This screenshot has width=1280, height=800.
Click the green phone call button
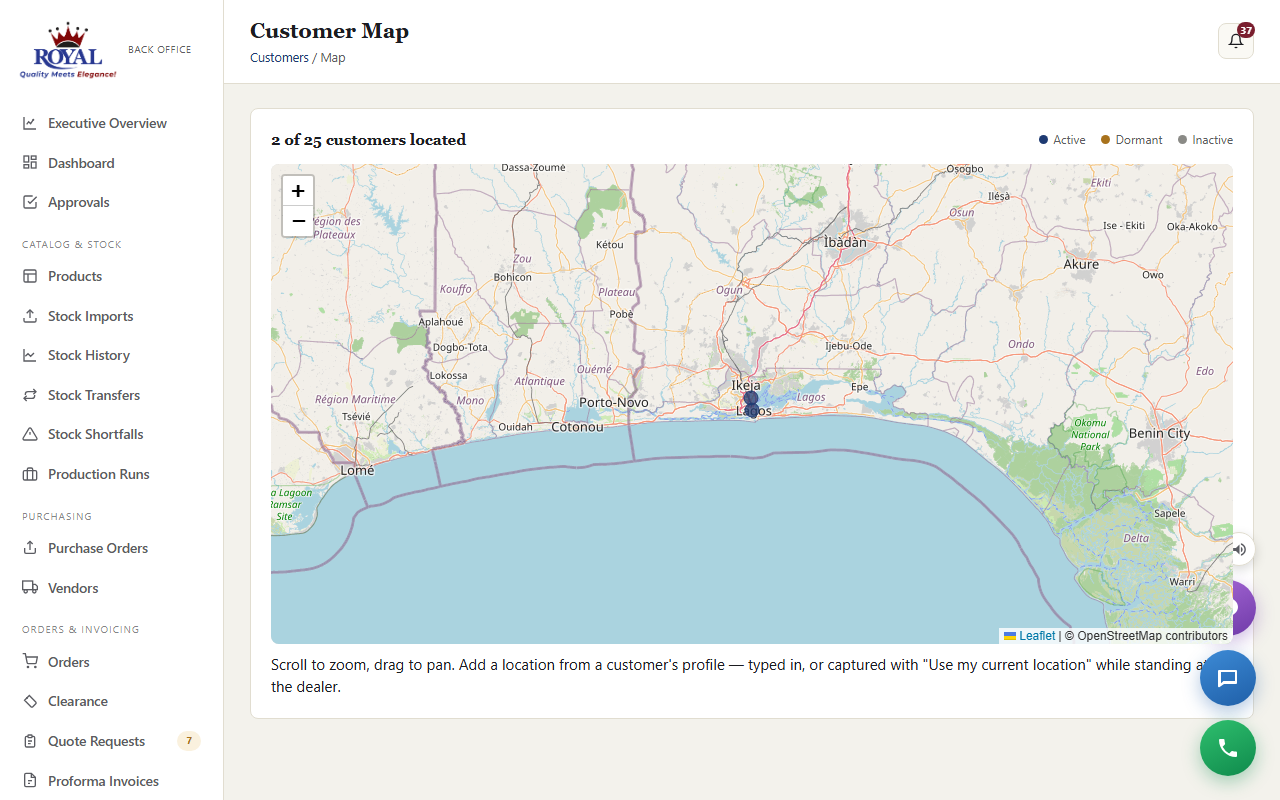[x=1228, y=748]
